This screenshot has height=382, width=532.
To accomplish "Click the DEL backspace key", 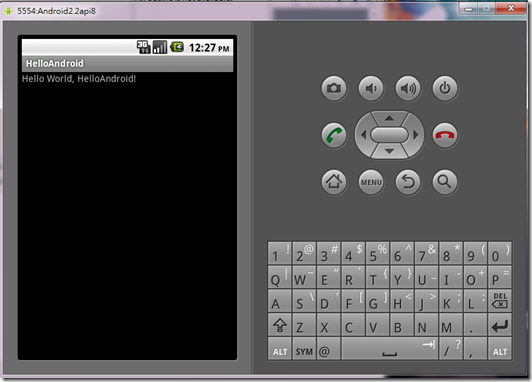I will coord(499,301).
